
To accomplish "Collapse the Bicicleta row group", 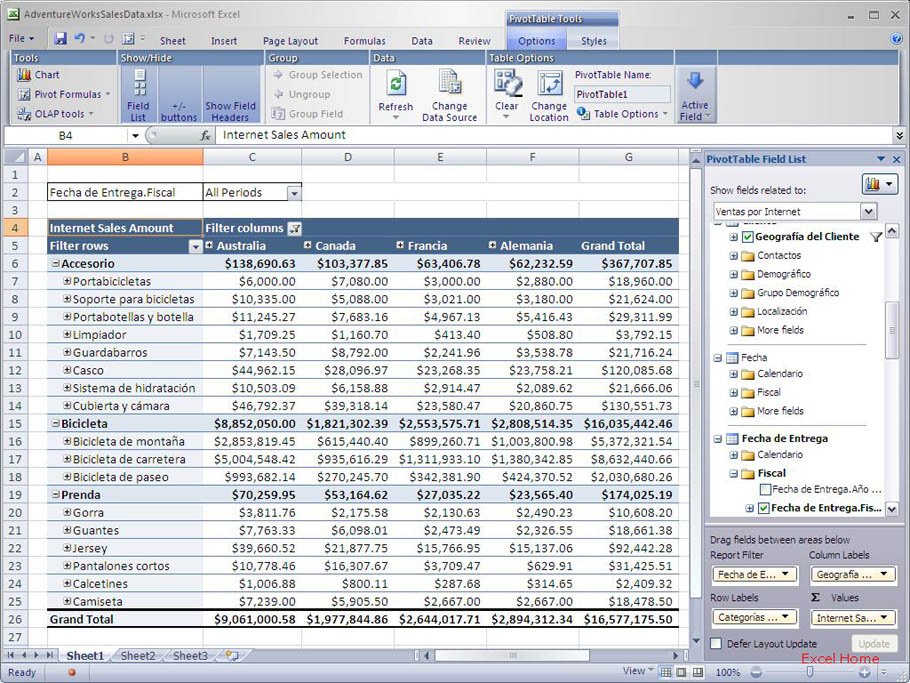I will (56, 424).
